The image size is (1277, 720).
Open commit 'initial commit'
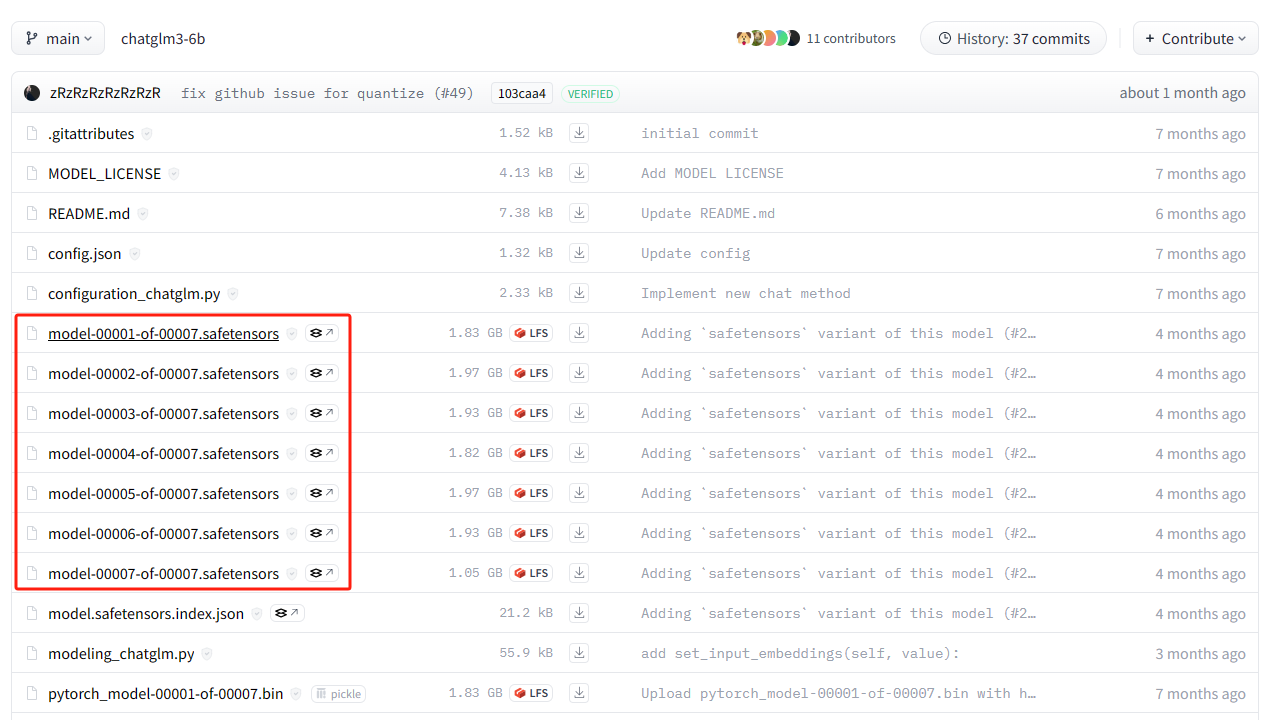700,133
